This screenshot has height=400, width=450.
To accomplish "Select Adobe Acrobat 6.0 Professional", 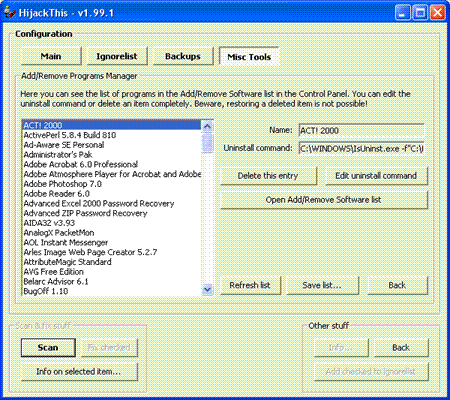I will click(112, 164).
